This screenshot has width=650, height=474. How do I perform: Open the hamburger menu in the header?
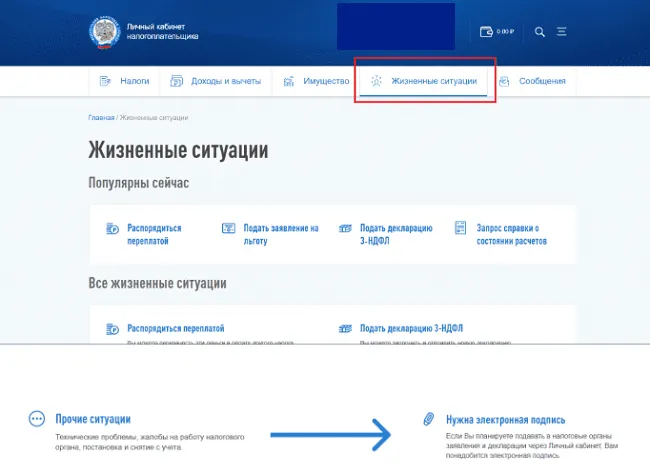coord(562,32)
